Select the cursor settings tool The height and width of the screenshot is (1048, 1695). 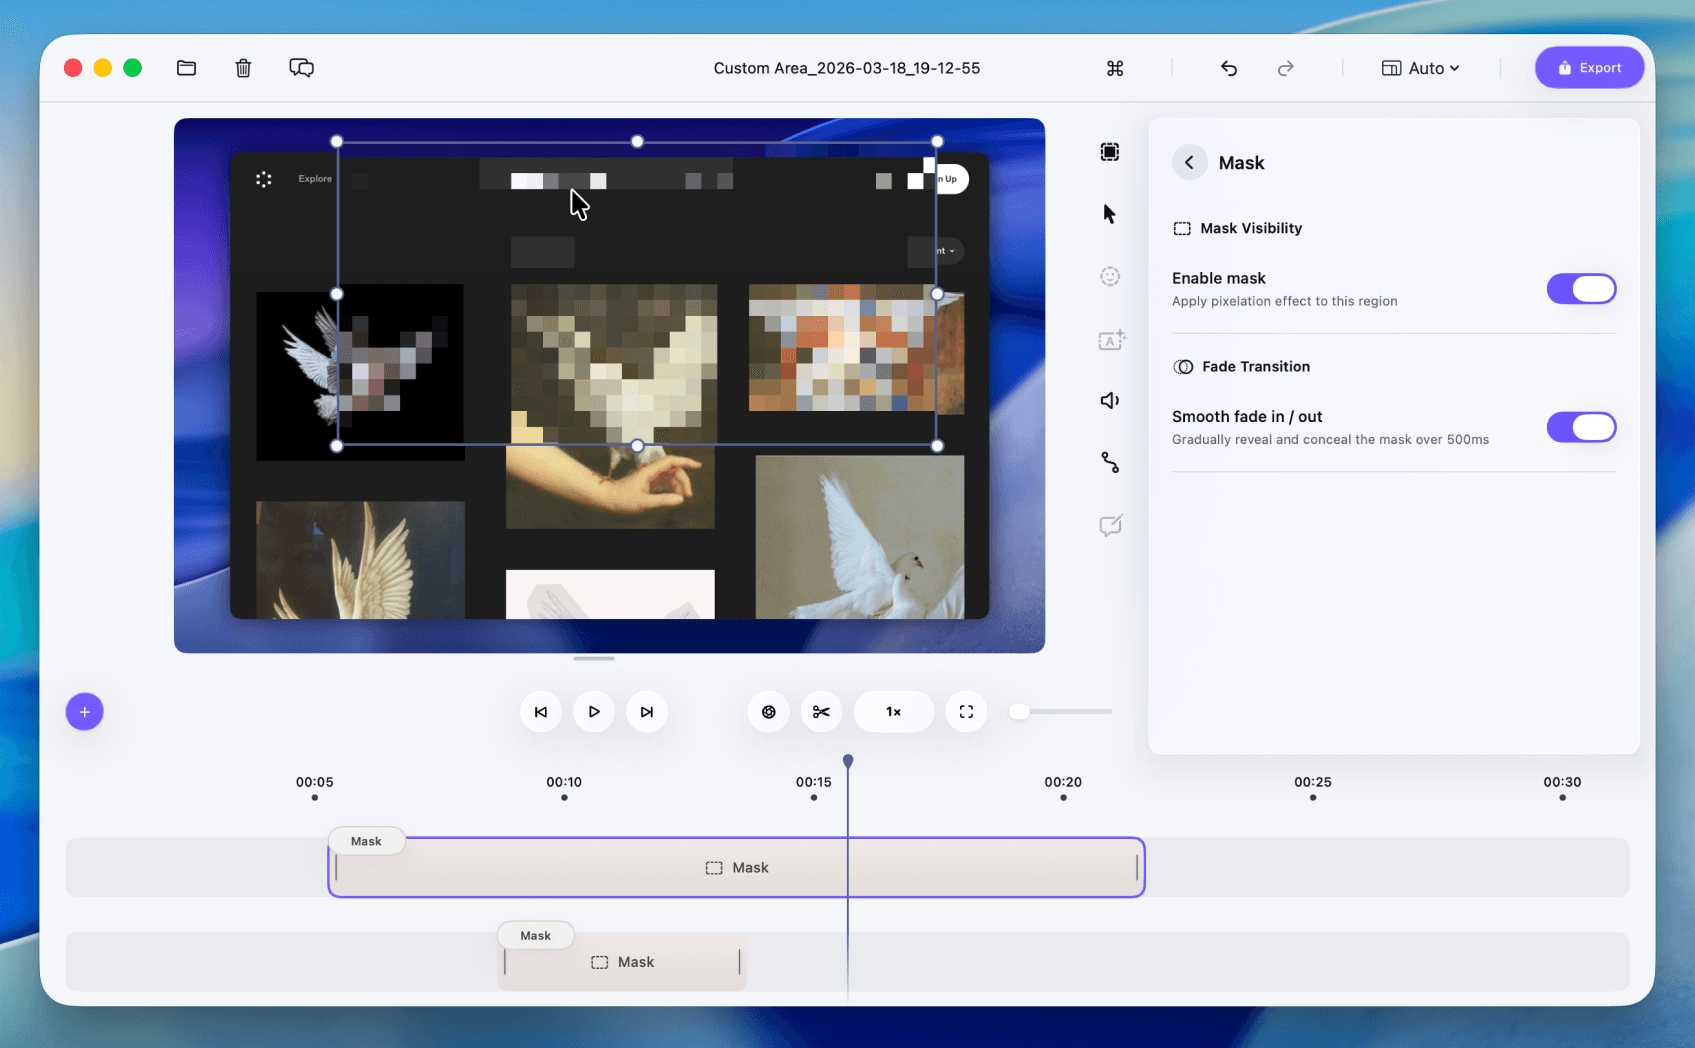(x=1109, y=214)
